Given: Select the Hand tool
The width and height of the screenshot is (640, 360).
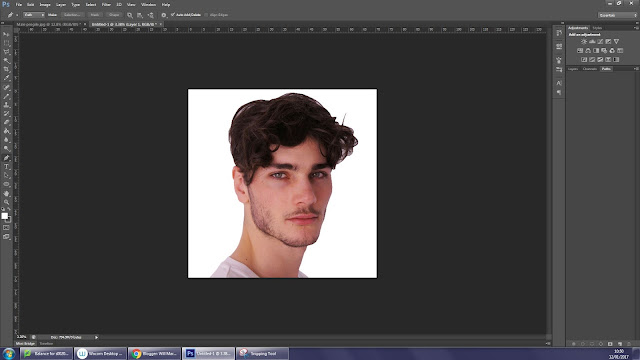Looking at the screenshot, I should 6,193.
